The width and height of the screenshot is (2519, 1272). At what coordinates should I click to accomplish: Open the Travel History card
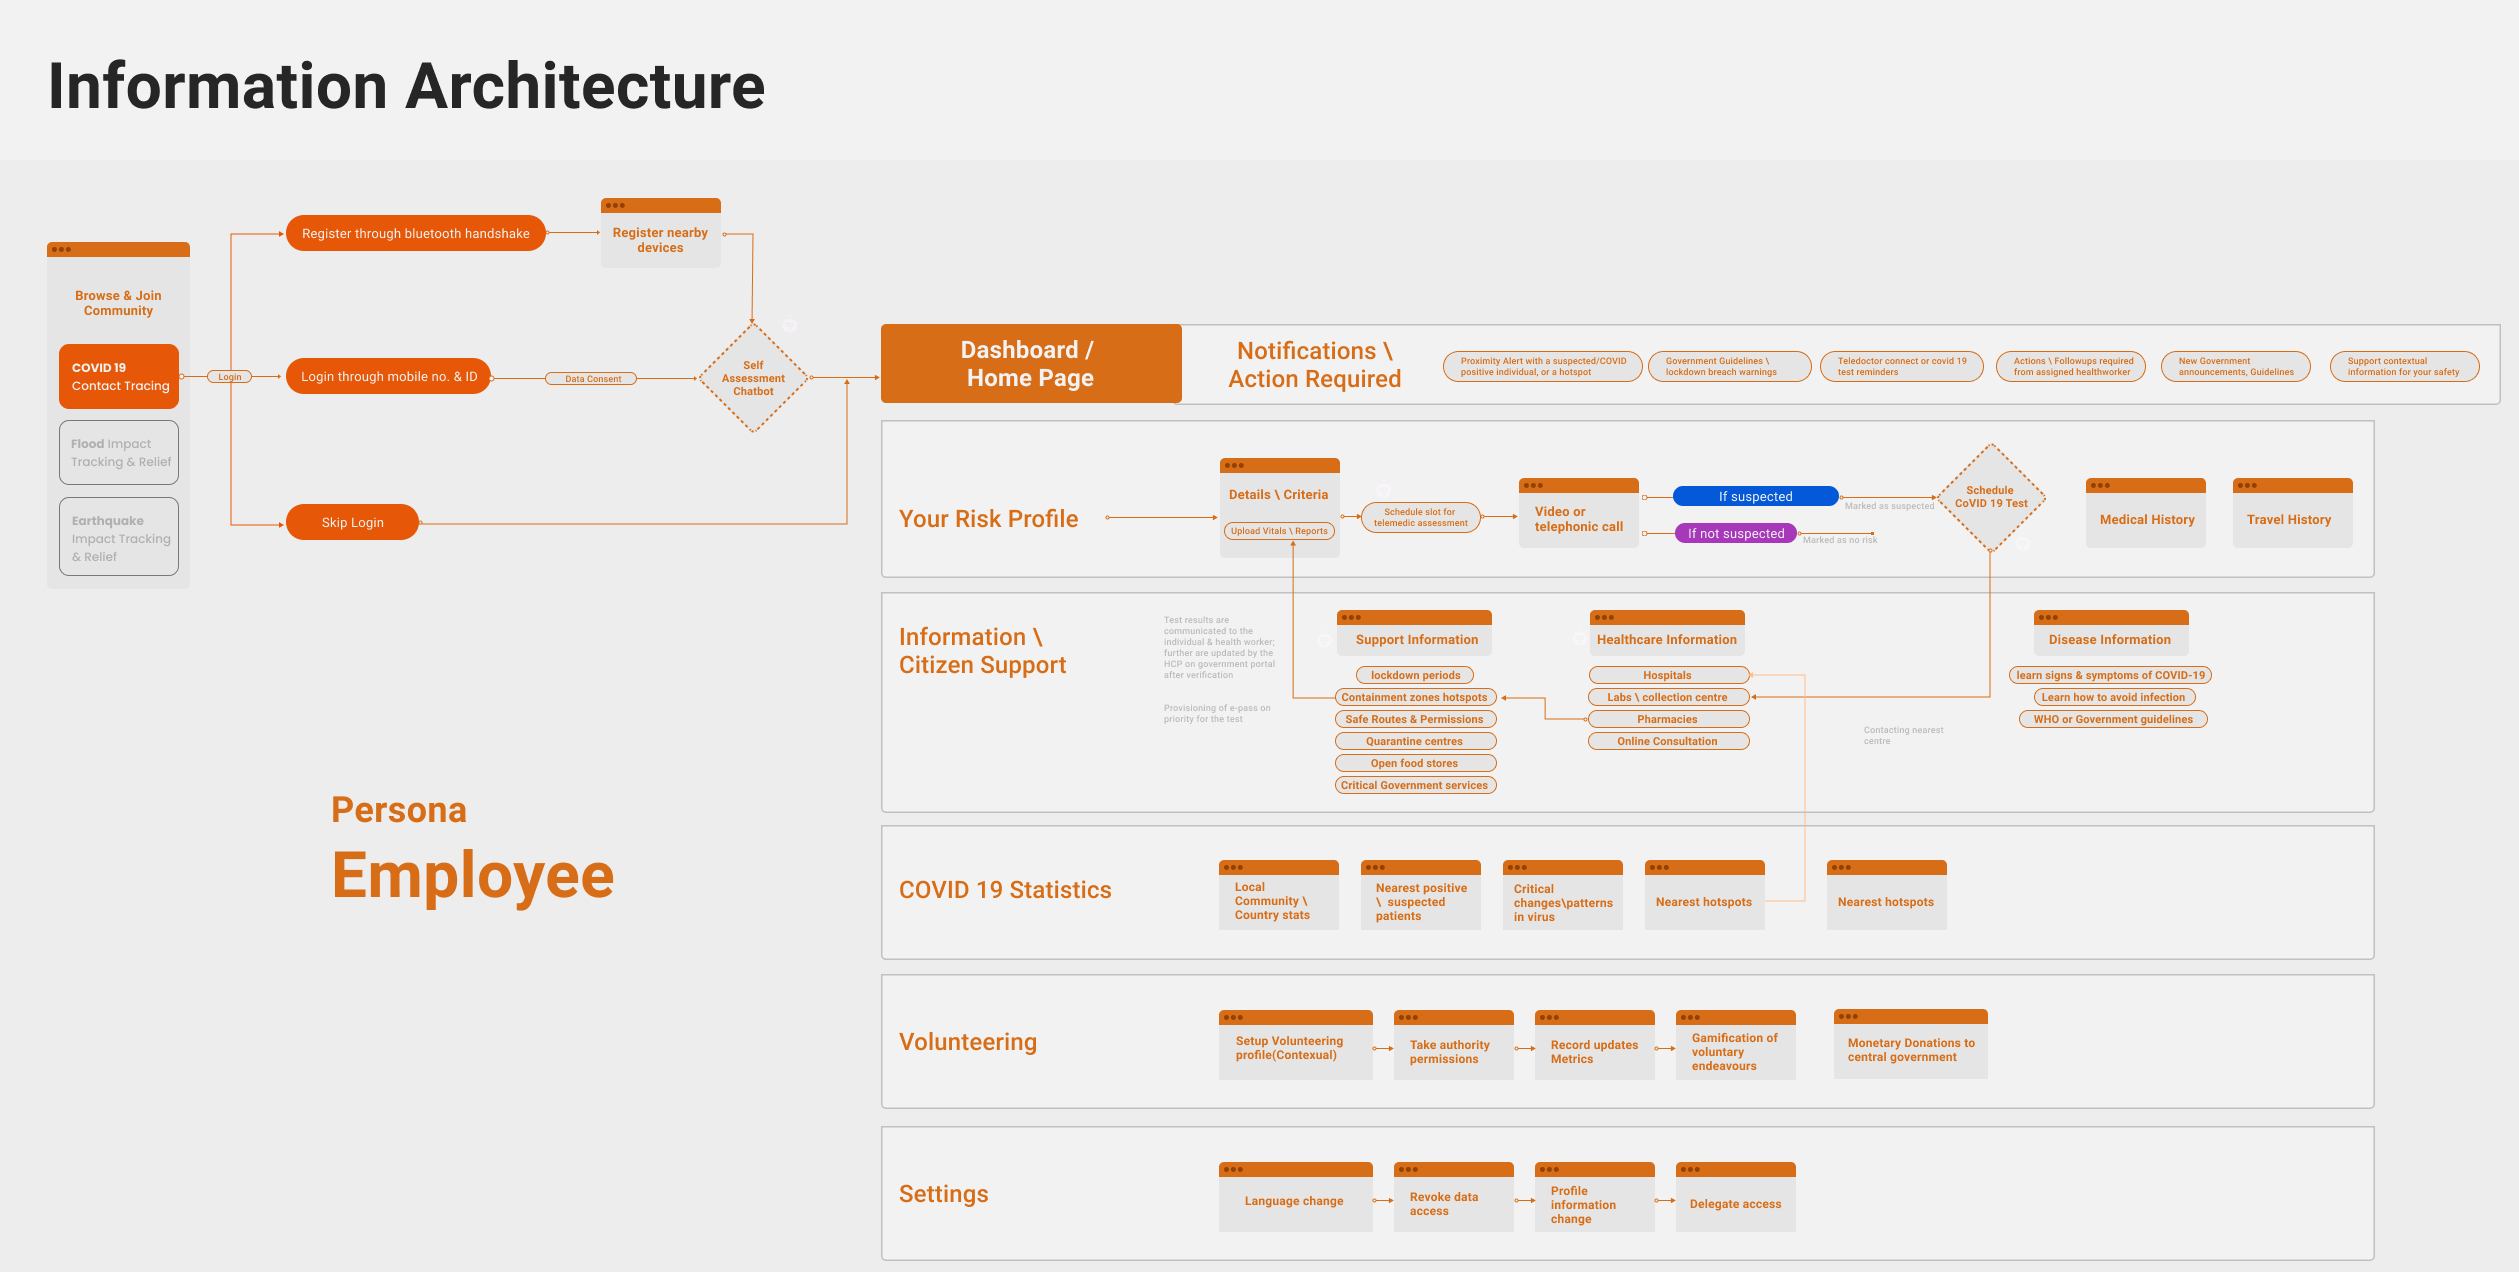coord(2291,519)
